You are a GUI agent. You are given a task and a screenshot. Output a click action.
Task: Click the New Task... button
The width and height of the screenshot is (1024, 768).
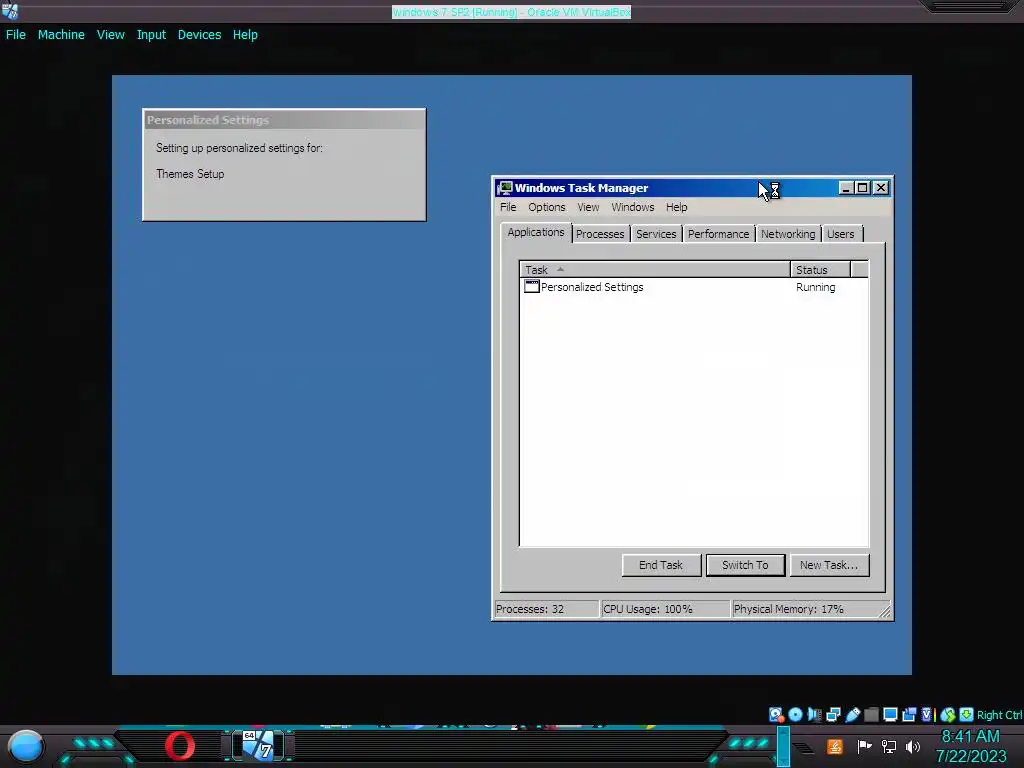pos(829,565)
